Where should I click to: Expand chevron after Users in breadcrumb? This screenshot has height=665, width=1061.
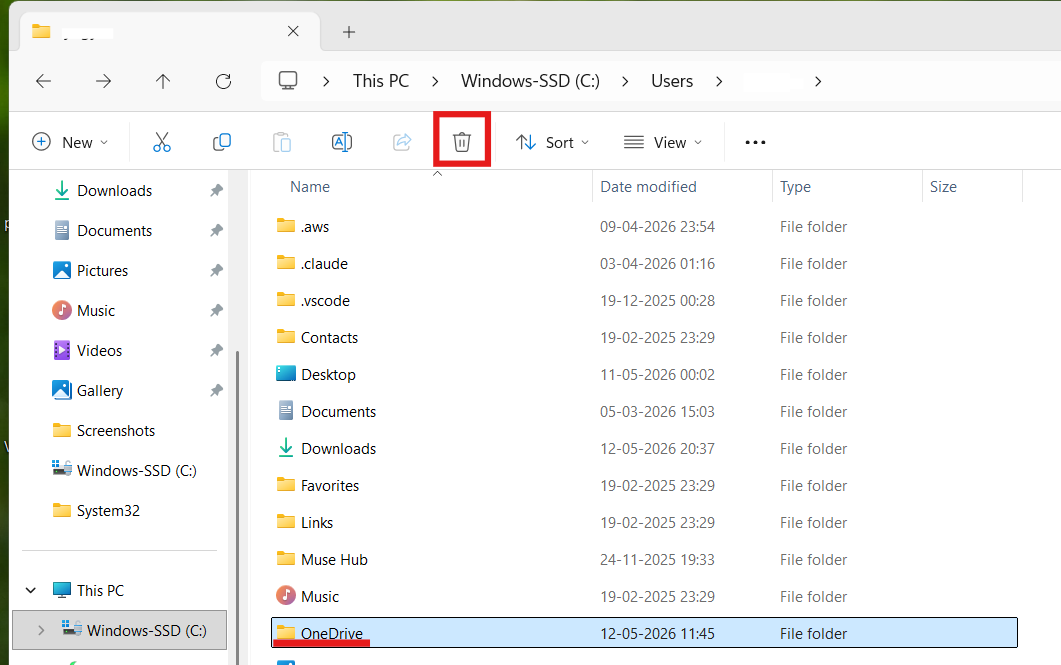pyautogui.click(x=719, y=82)
